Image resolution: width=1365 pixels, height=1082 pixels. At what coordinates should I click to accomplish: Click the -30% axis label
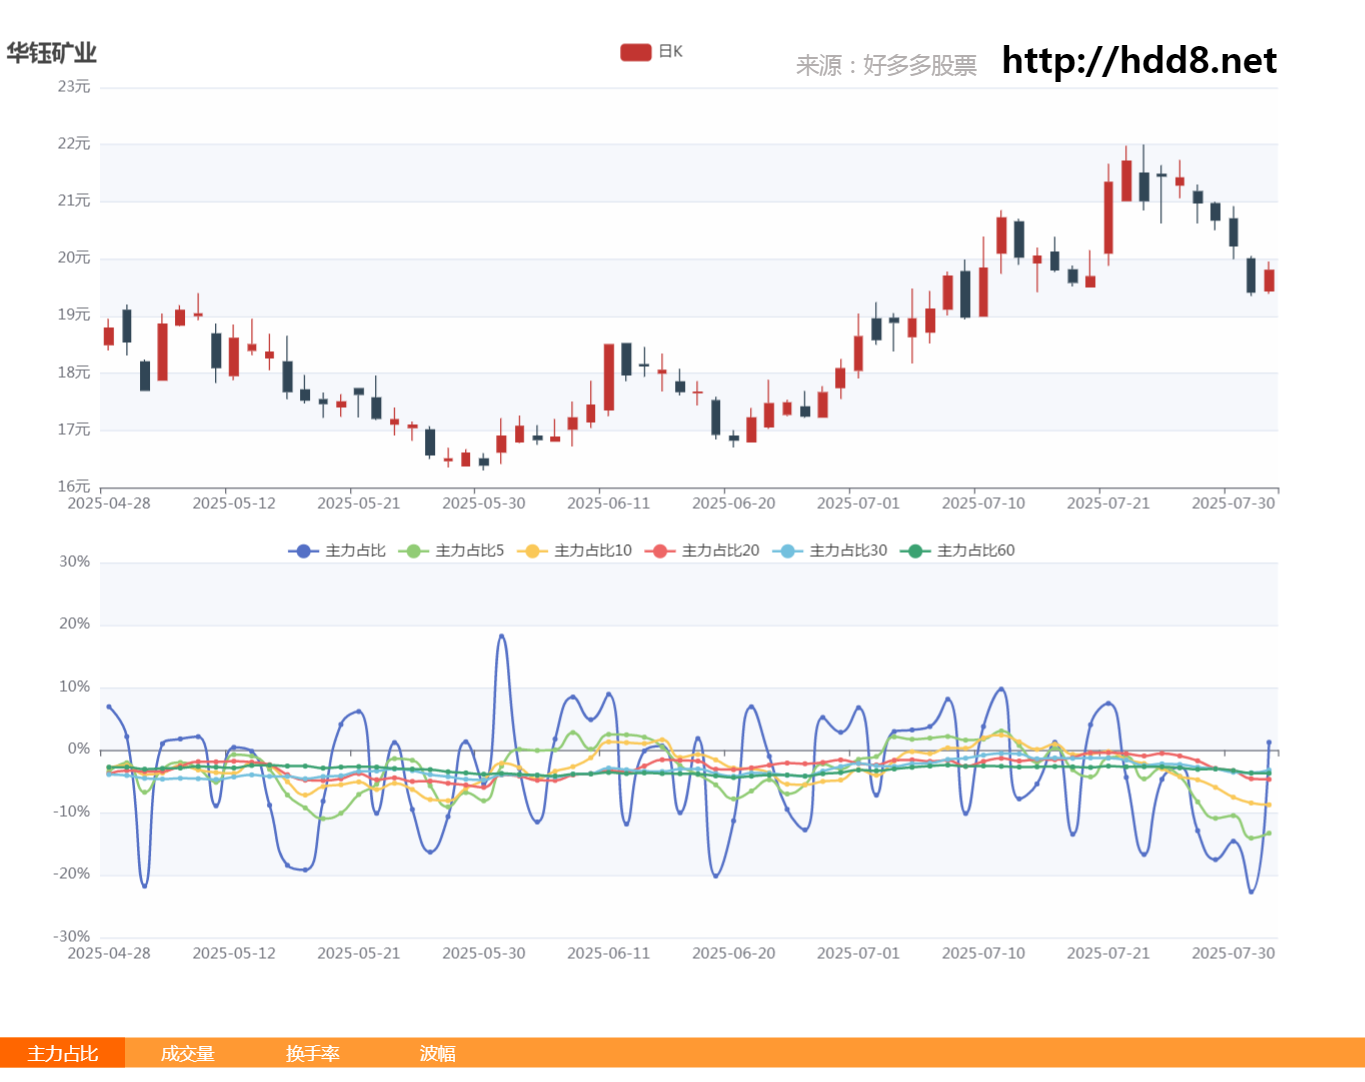(72, 937)
